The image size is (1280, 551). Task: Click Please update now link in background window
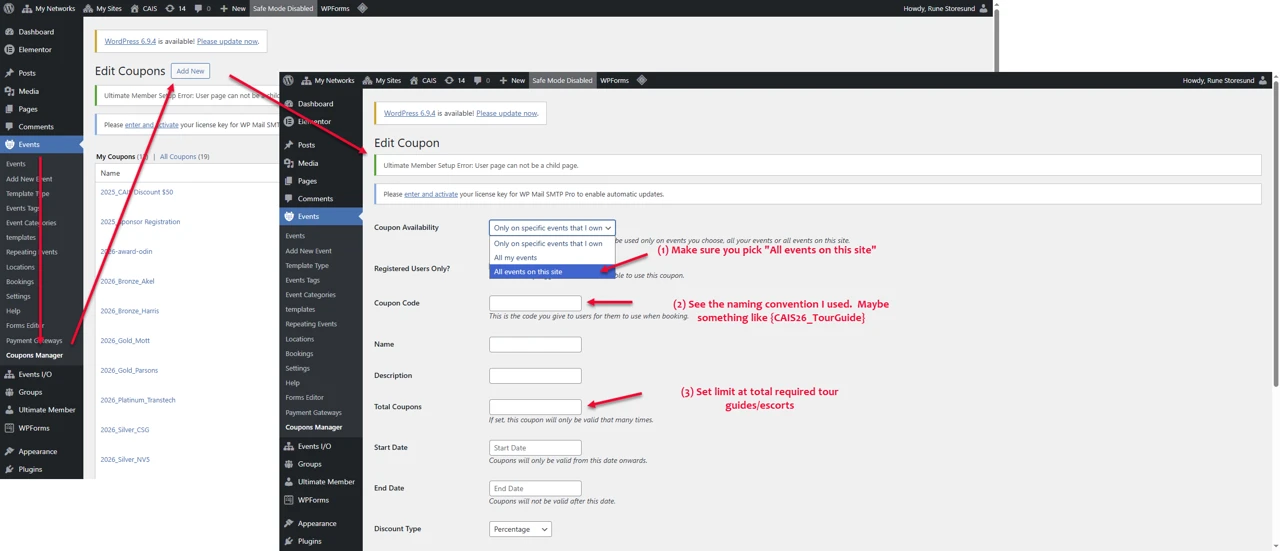pos(227,41)
